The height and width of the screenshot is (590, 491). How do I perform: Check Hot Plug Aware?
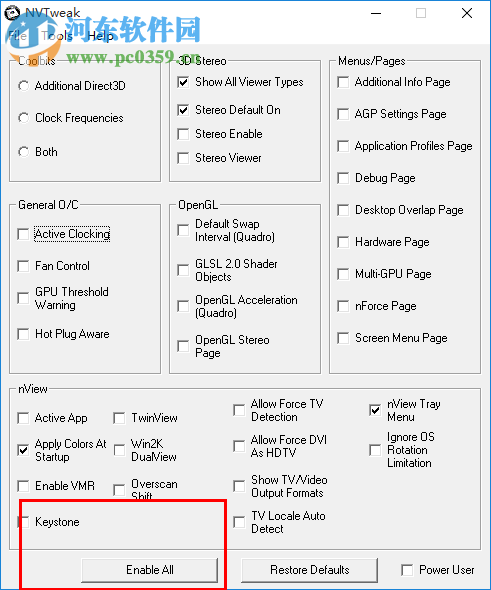pos(23,334)
